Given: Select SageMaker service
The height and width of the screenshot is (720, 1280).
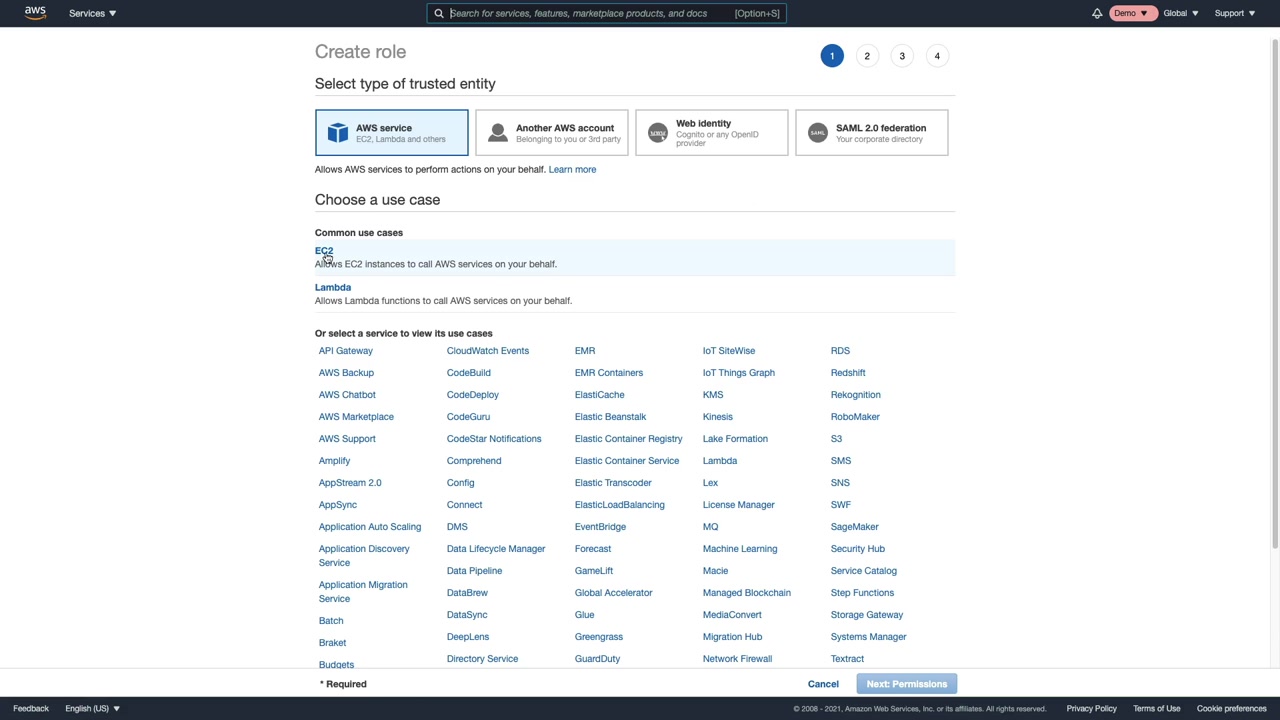Looking at the screenshot, I should [855, 527].
